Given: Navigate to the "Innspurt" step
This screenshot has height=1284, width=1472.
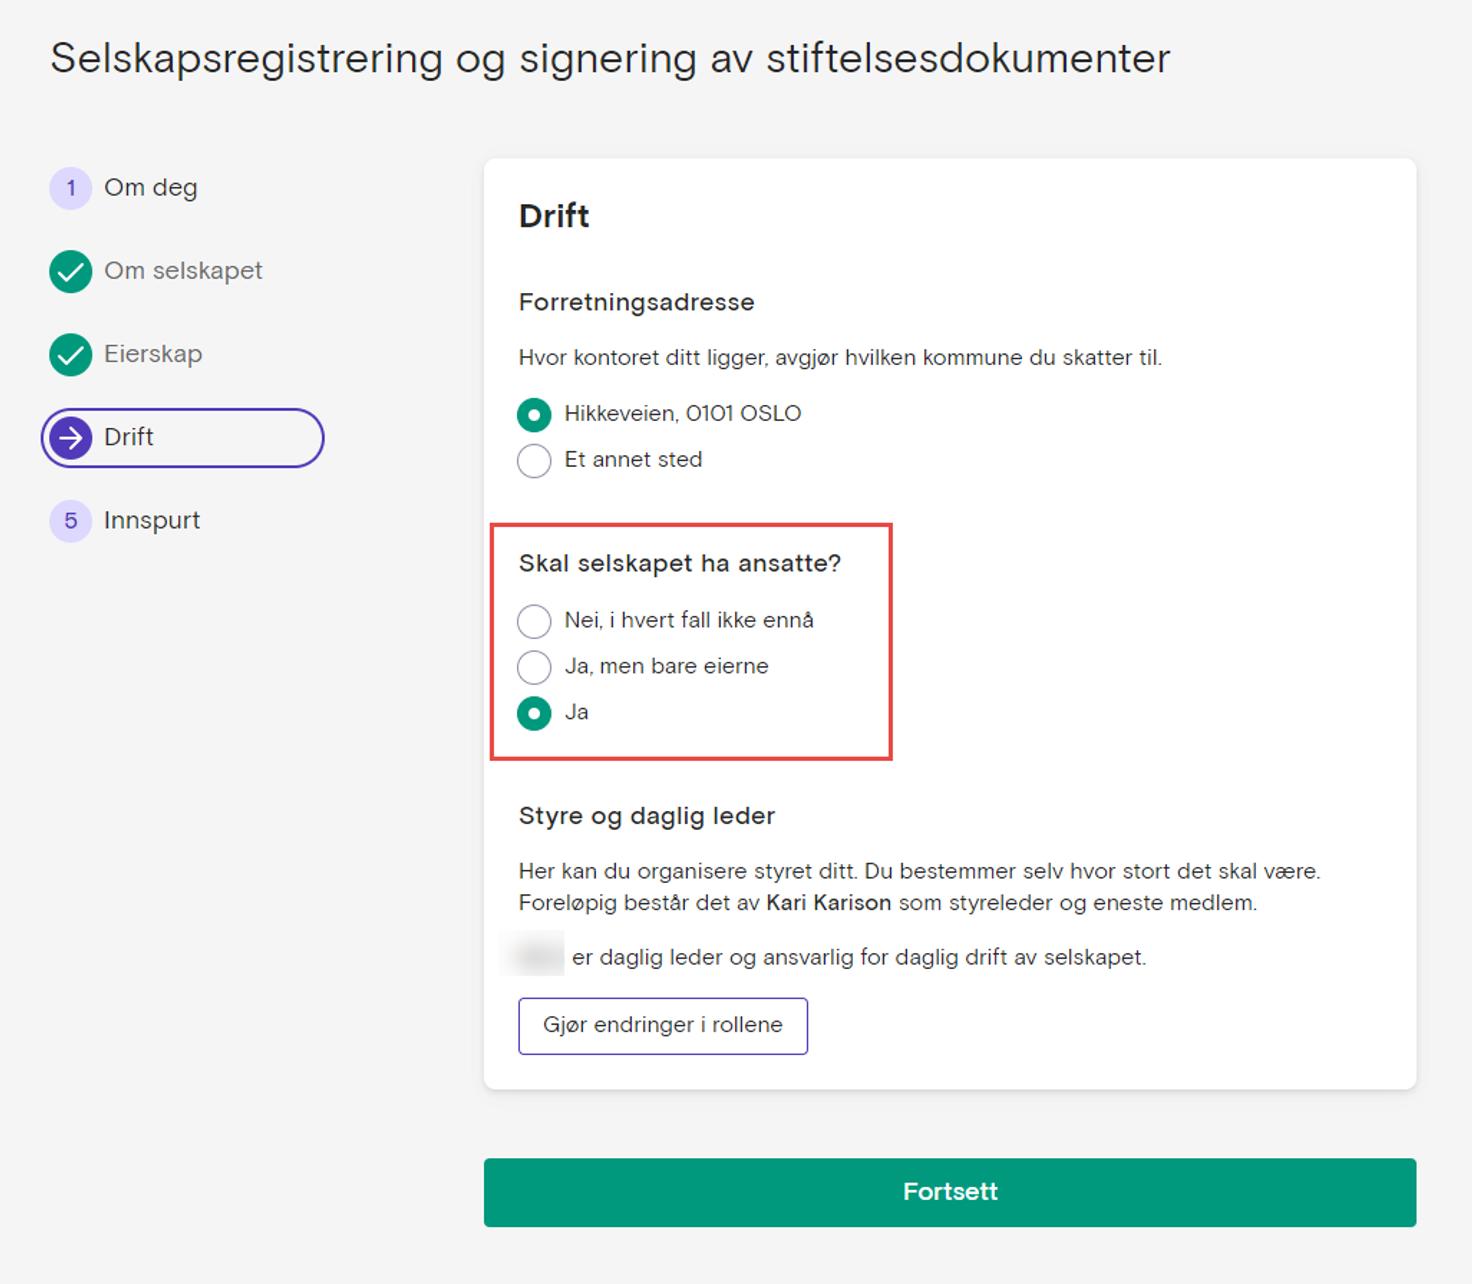Looking at the screenshot, I should point(151,521).
